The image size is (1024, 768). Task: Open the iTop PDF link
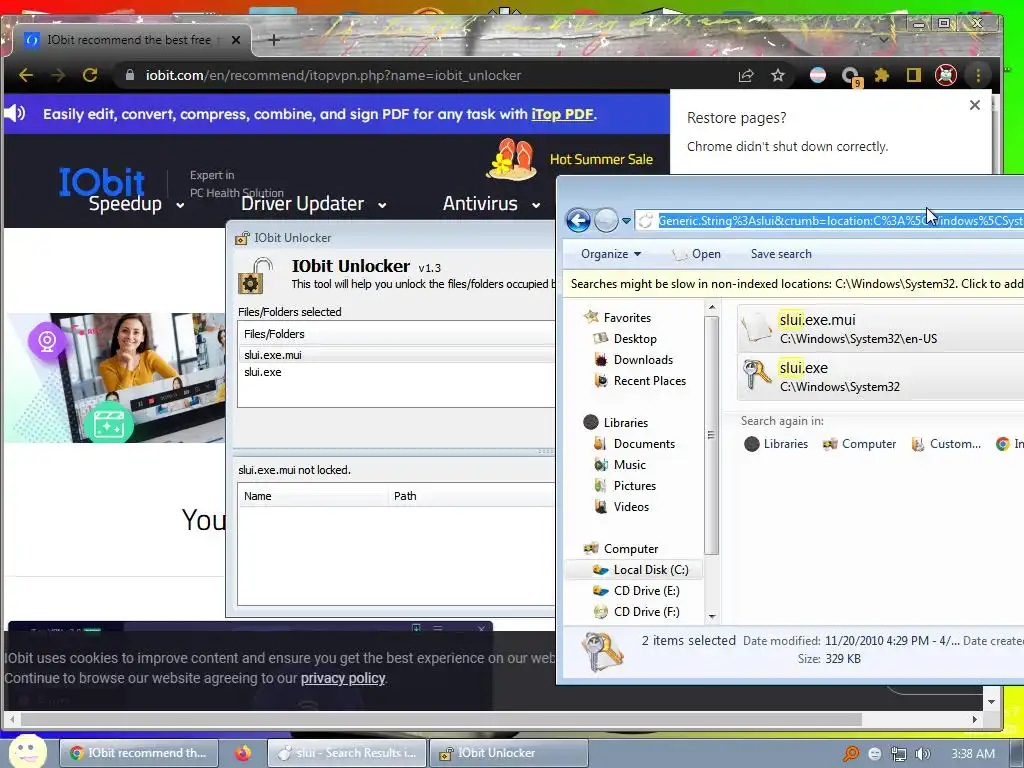[x=562, y=114]
